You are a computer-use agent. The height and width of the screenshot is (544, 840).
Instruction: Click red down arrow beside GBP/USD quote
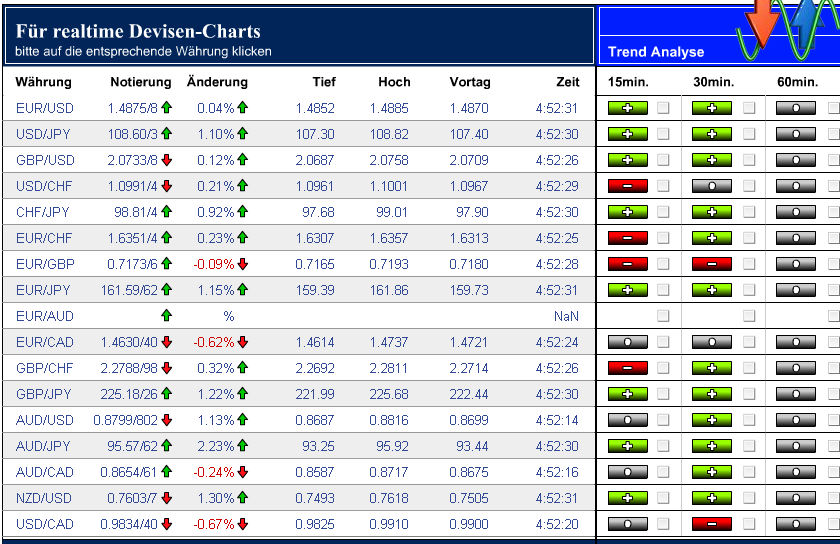pyautogui.click(x=167, y=159)
